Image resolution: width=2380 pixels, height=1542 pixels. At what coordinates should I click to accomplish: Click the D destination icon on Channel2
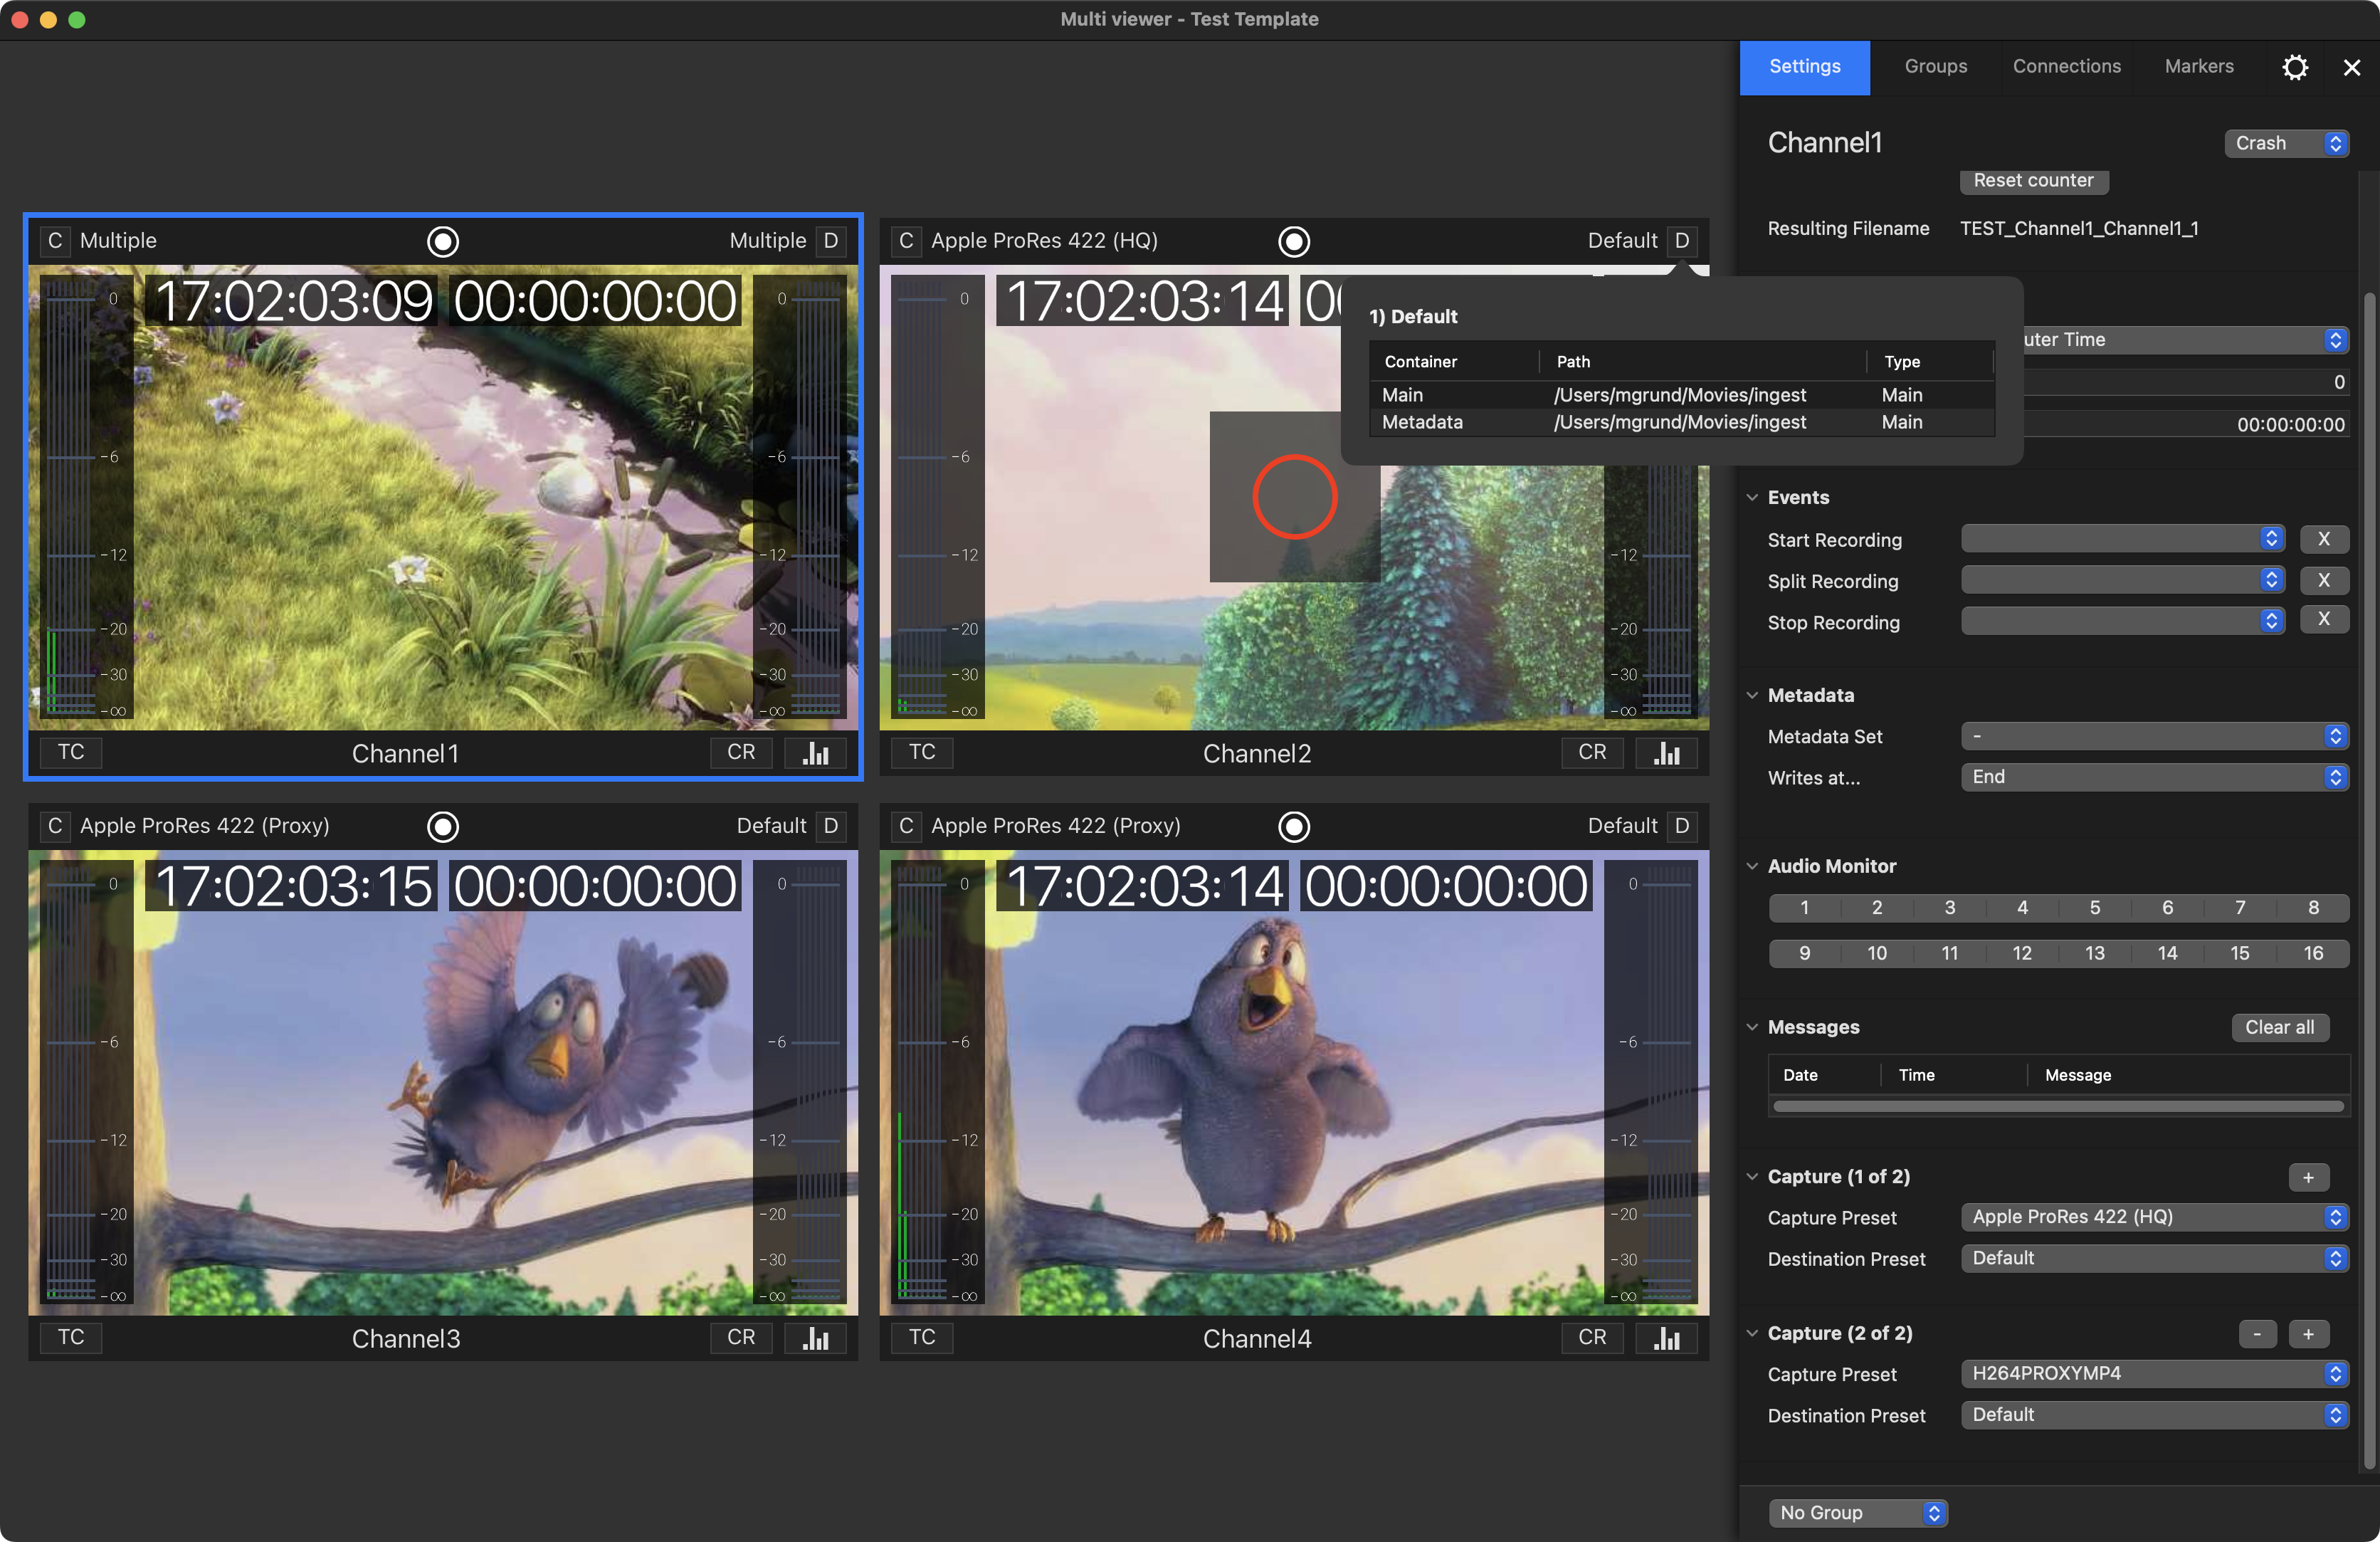(1682, 241)
